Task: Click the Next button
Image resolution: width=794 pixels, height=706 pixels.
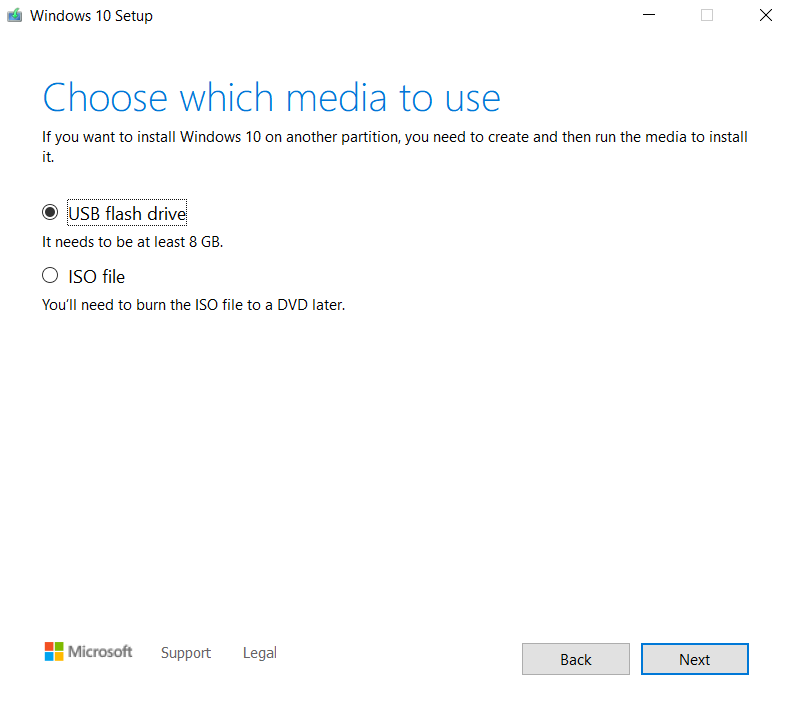Action: click(x=695, y=659)
